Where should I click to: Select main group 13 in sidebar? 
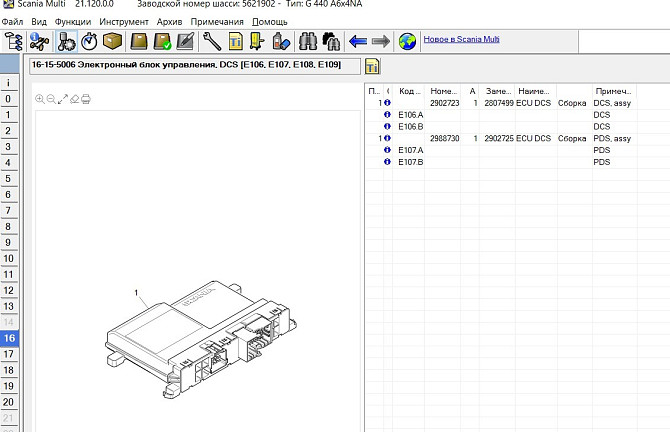(x=9, y=306)
